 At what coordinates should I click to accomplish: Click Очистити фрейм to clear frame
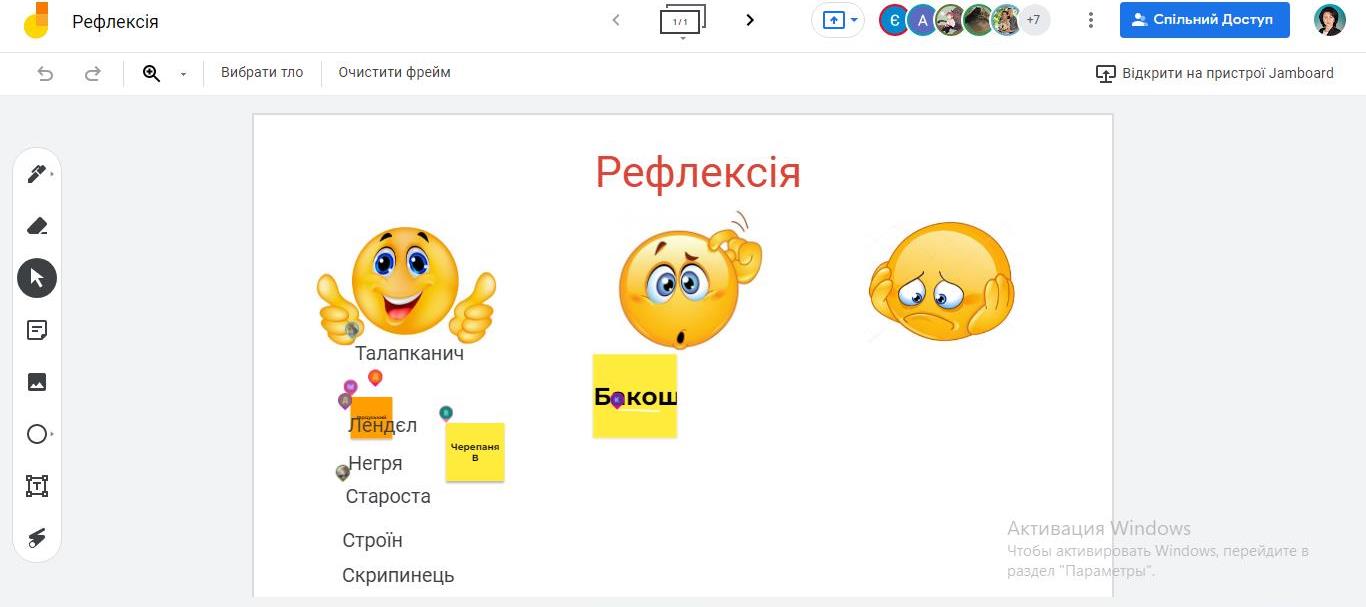(394, 72)
